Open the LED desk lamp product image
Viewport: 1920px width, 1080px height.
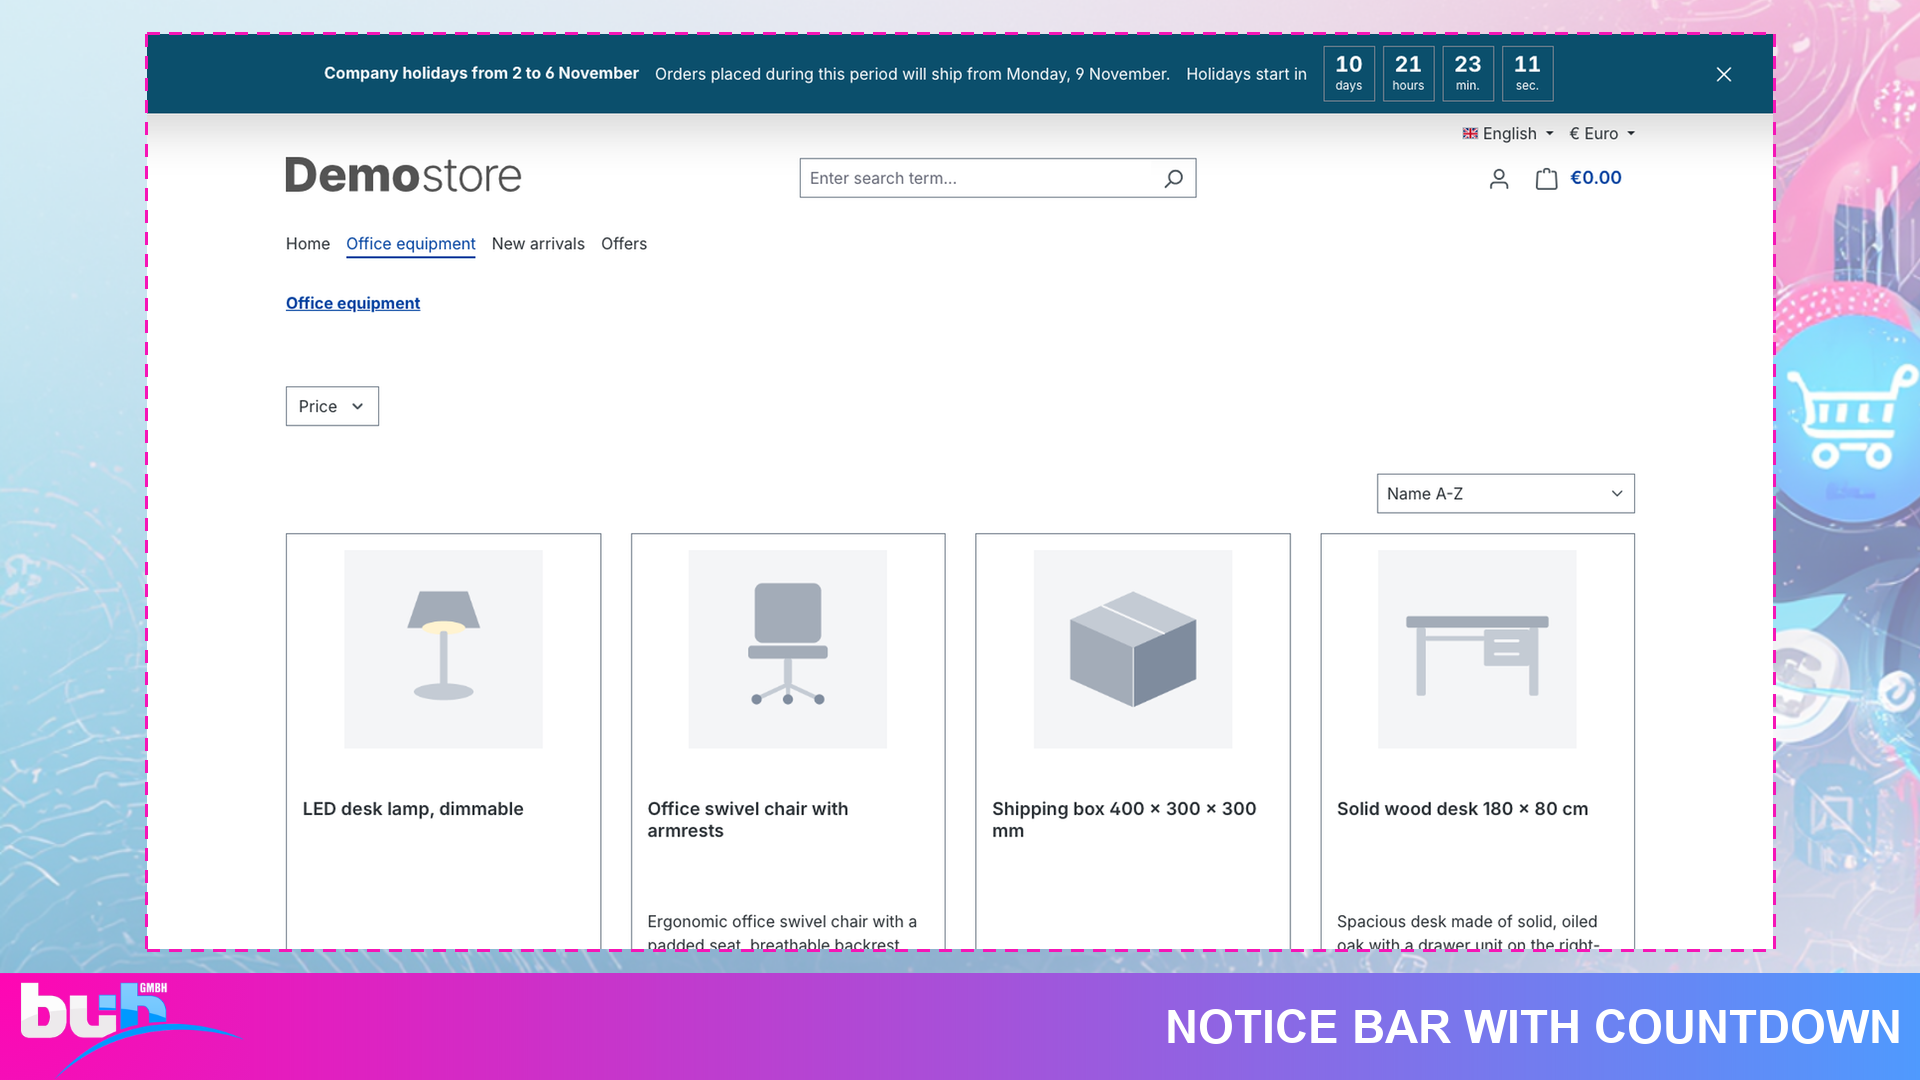tap(443, 649)
